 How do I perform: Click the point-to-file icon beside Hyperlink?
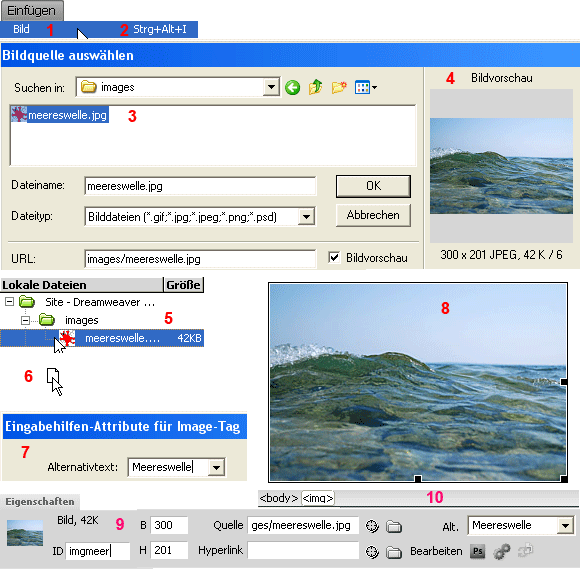click(x=372, y=552)
